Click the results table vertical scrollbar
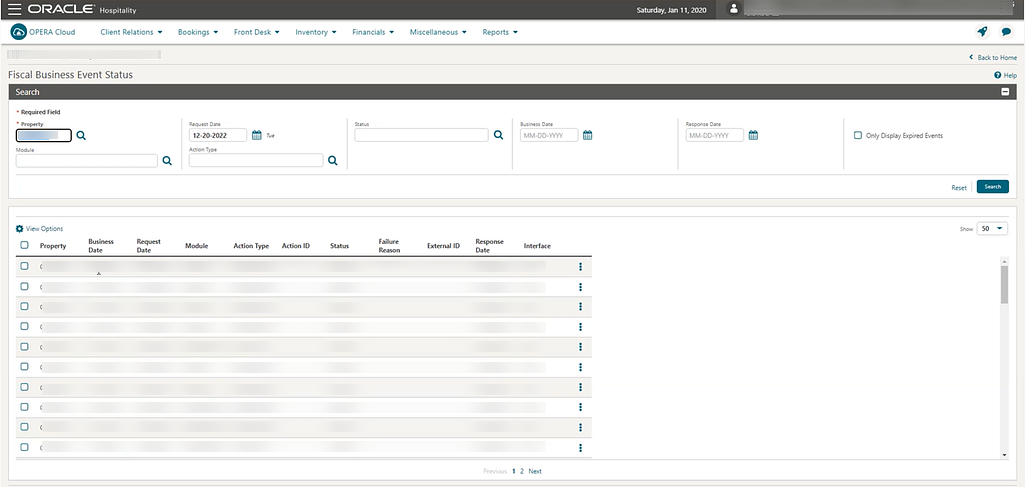This screenshot has width=1025, height=487. click(1005, 285)
